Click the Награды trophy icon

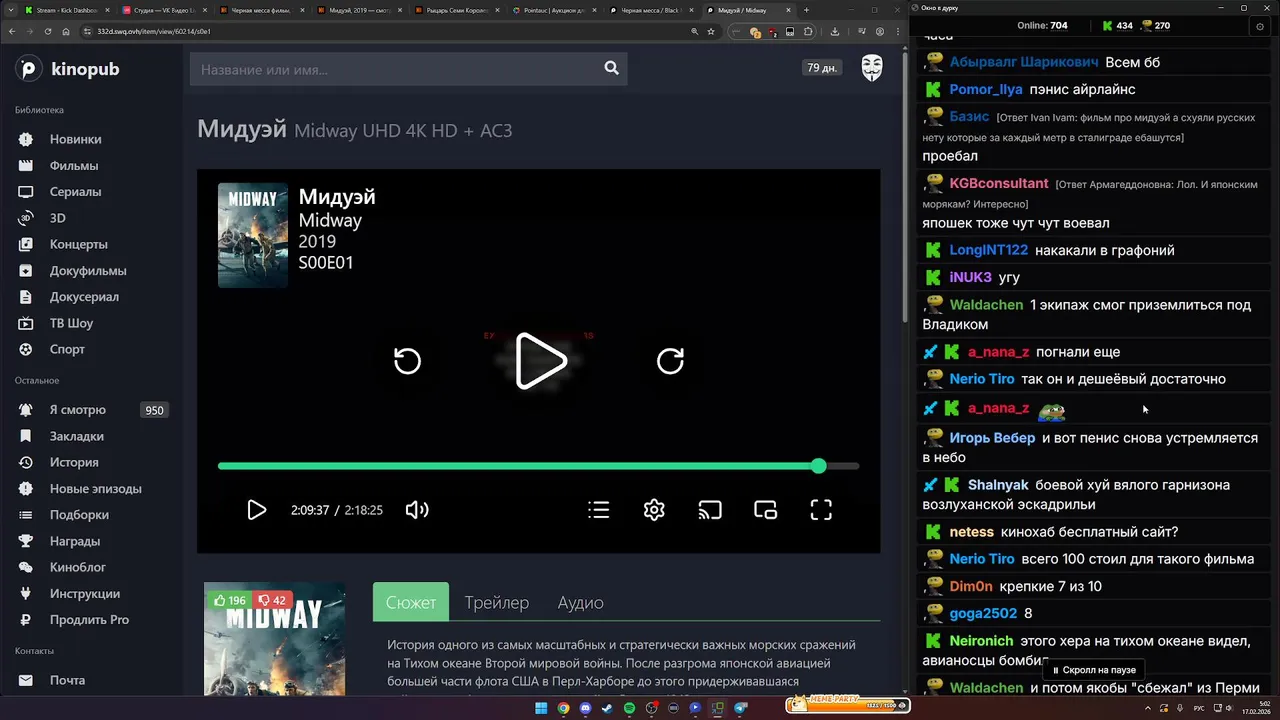coord(26,541)
